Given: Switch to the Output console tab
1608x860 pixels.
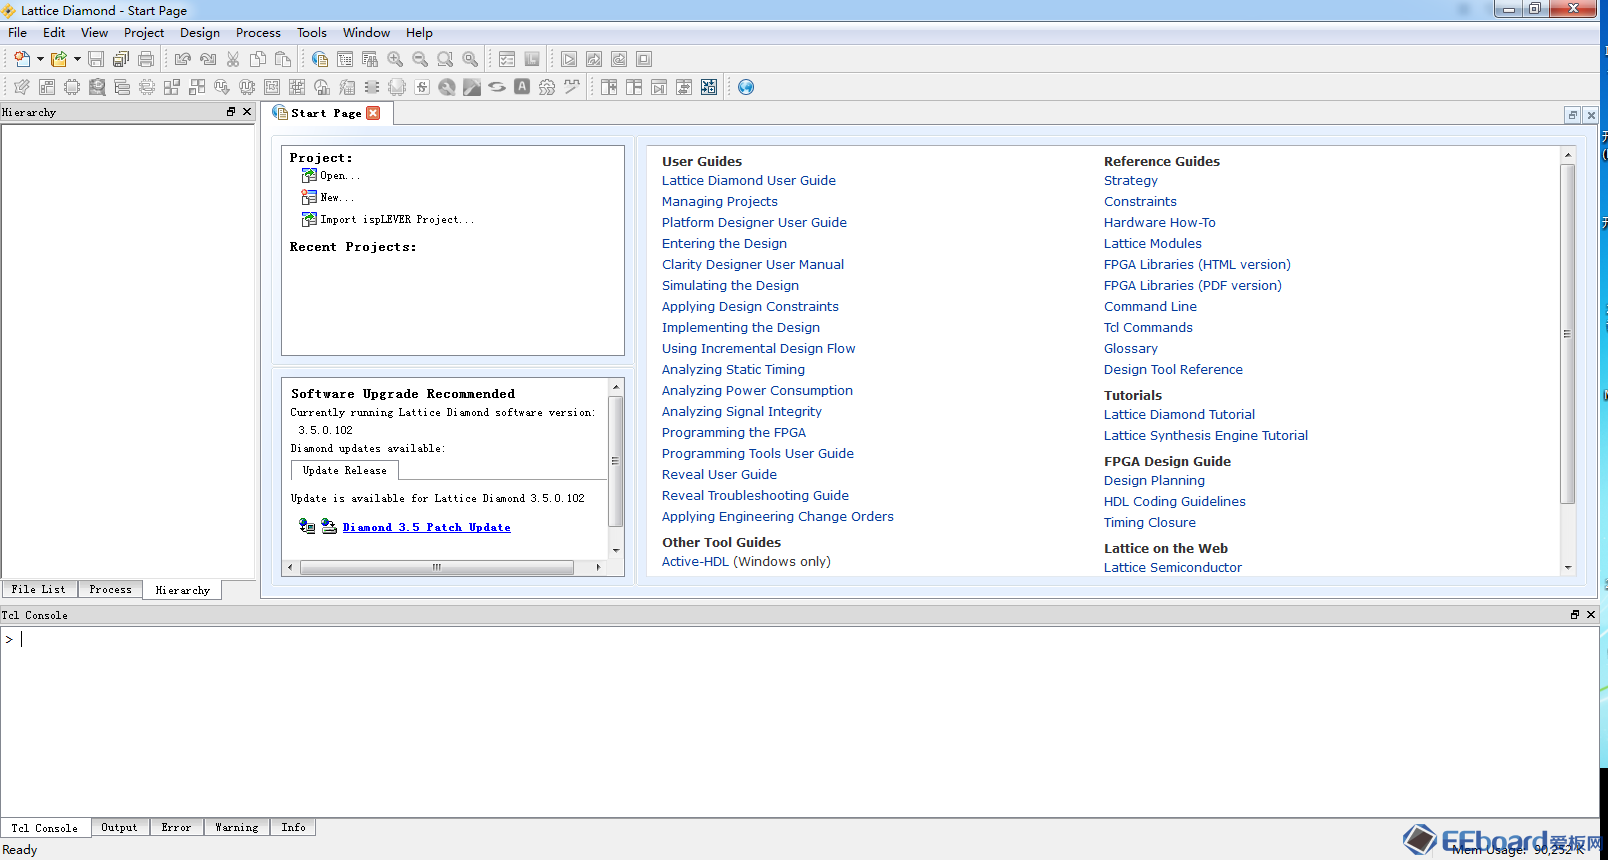Looking at the screenshot, I should click(x=119, y=827).
